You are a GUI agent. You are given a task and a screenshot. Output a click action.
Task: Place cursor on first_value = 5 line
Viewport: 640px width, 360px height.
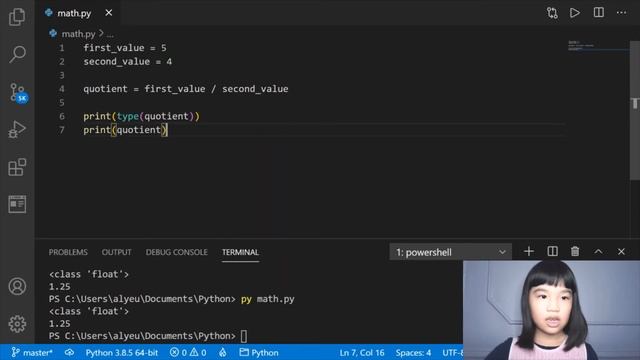point(125,48)
